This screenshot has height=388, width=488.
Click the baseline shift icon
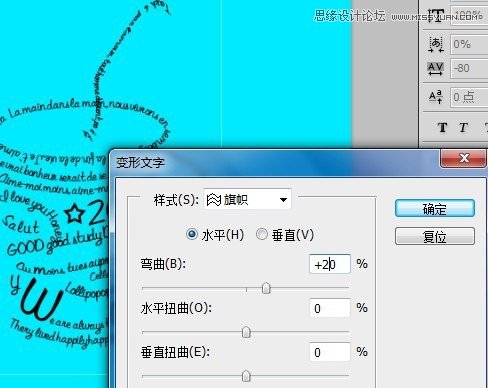pyautogui.click(x=436, y=97)
